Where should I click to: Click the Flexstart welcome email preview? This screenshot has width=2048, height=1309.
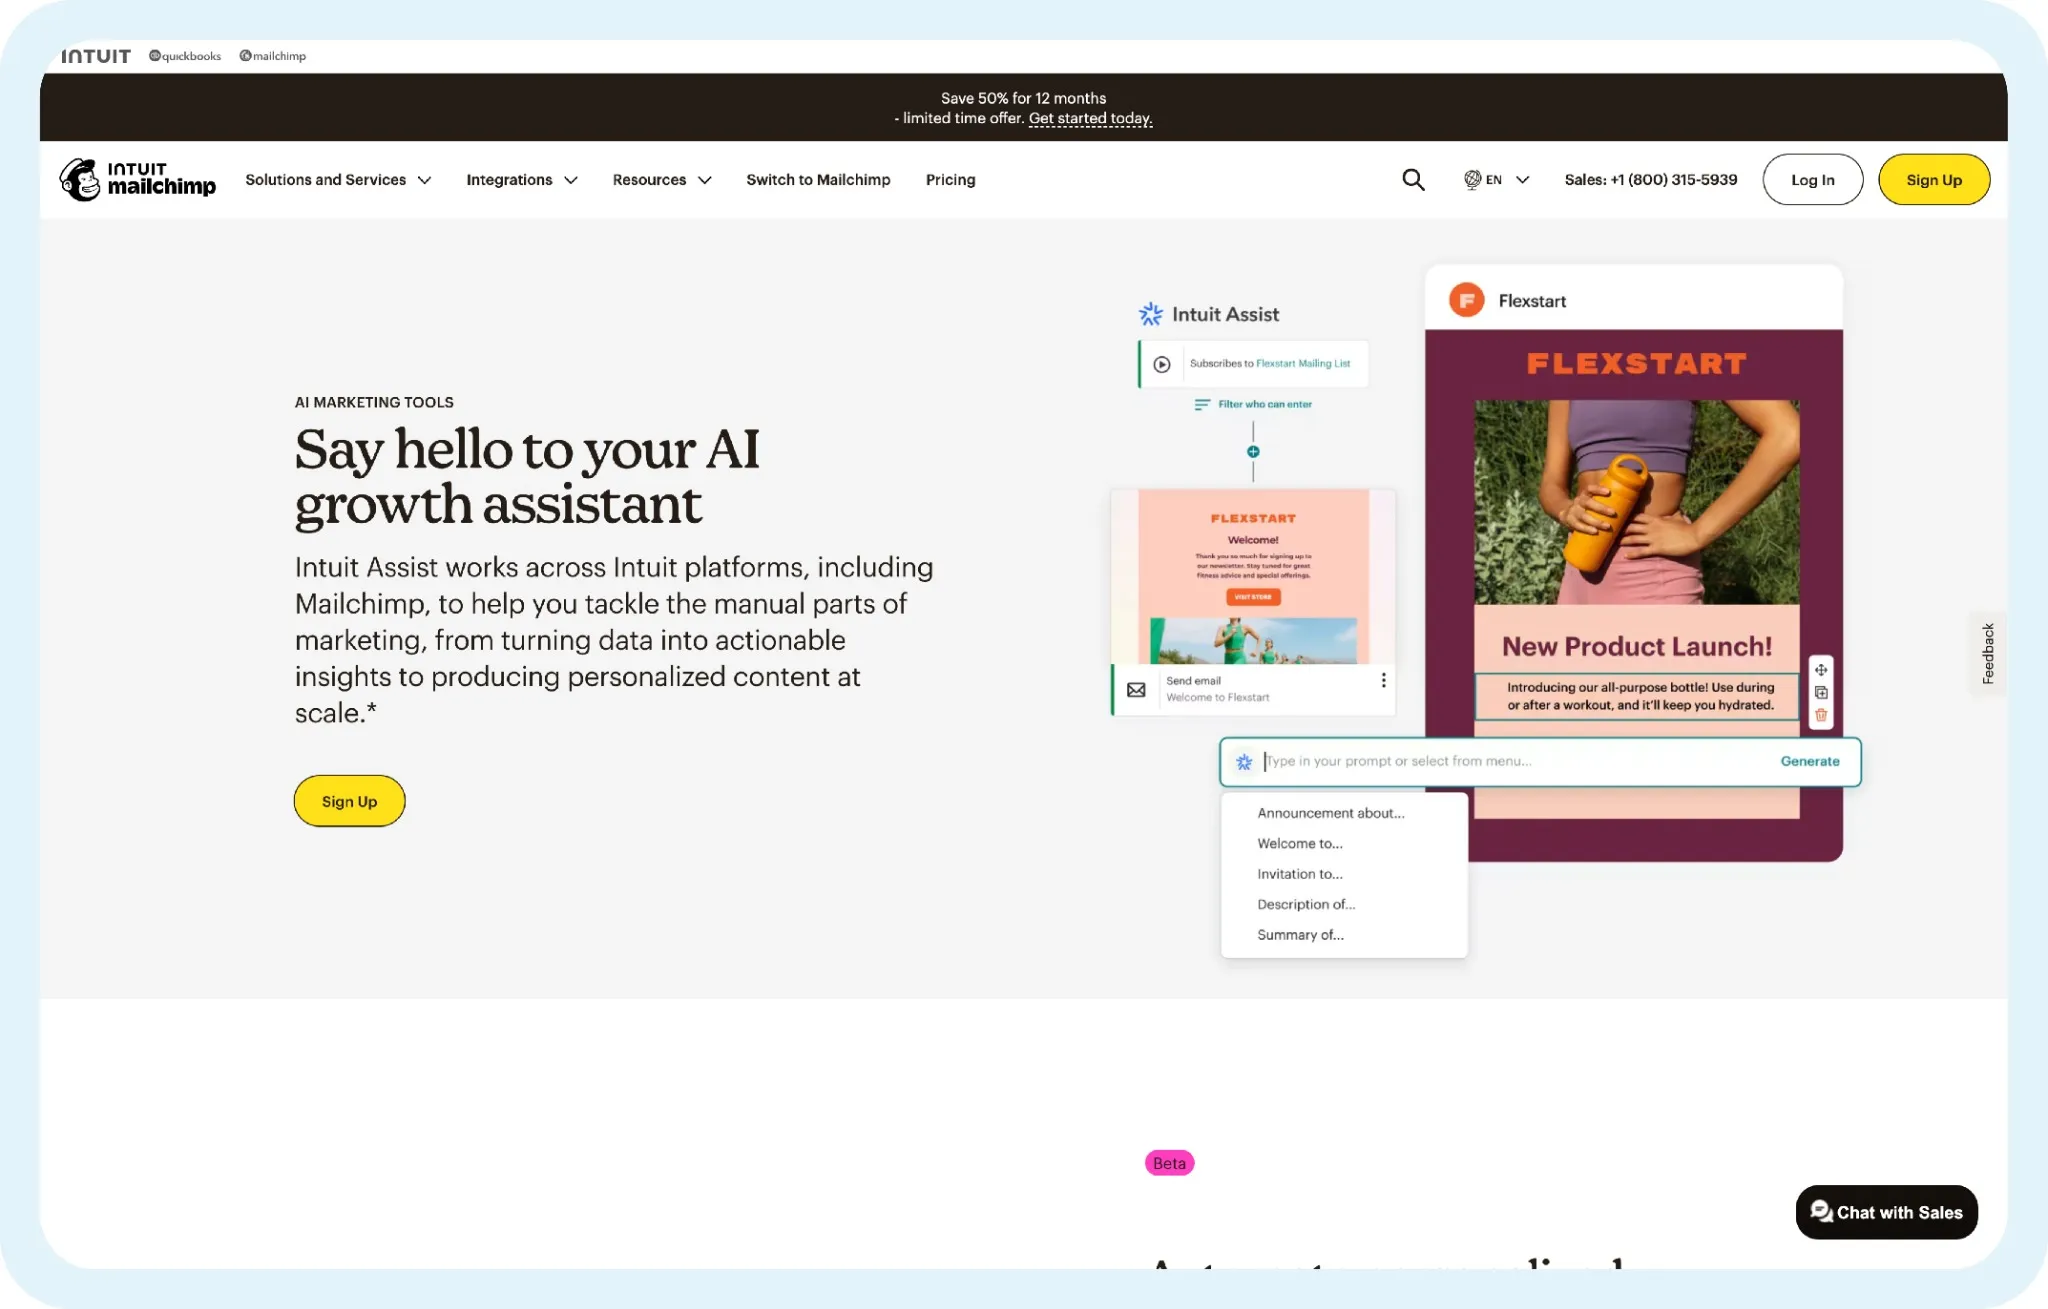coord(1253,576)
